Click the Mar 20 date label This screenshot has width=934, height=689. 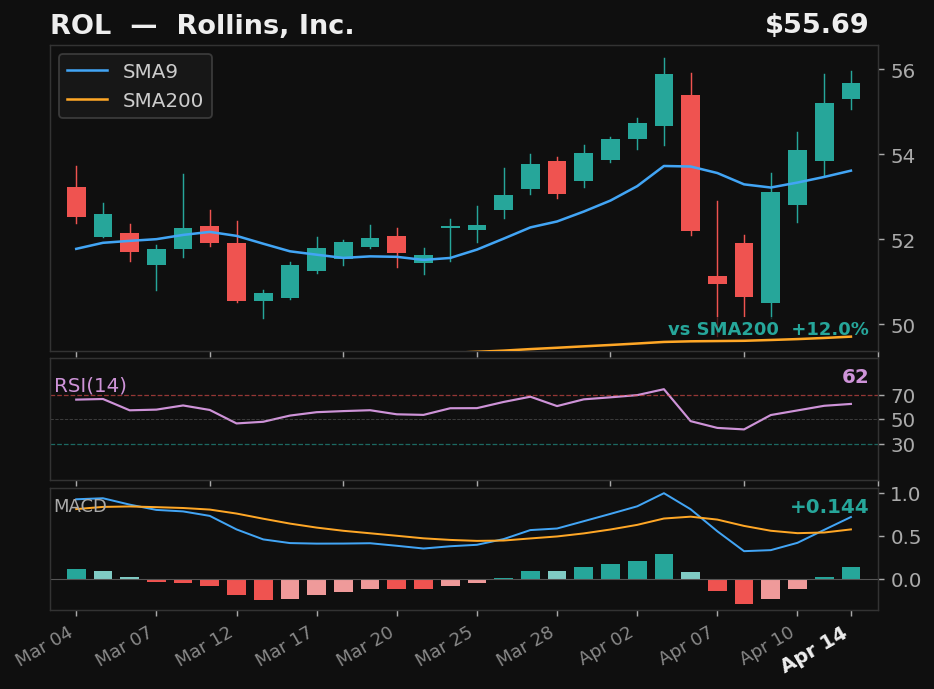(365, 646)
